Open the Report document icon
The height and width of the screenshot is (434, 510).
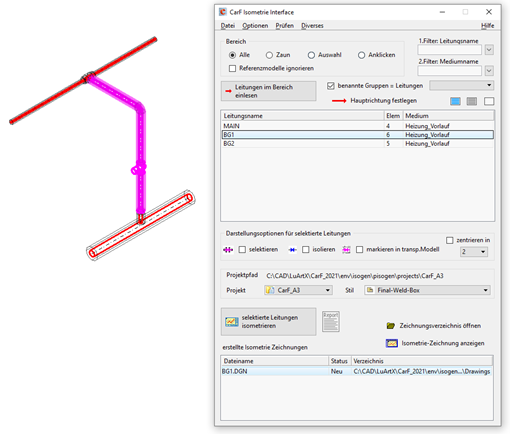point(331,322)
